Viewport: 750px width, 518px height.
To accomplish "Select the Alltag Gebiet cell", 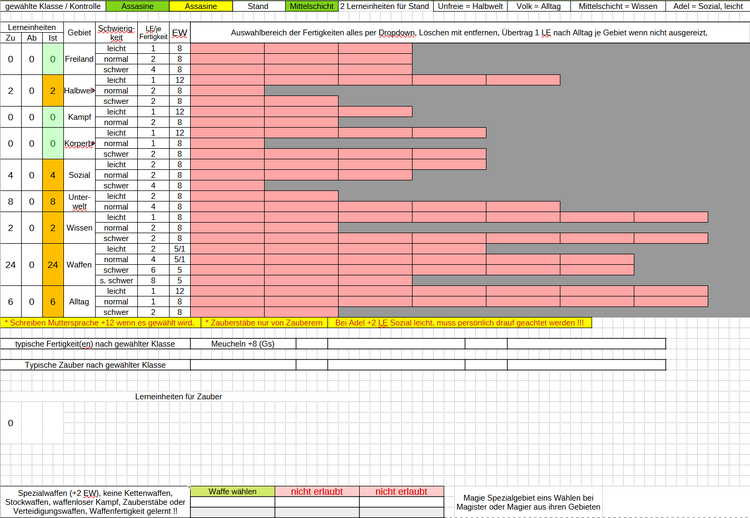I will point(79,301).
